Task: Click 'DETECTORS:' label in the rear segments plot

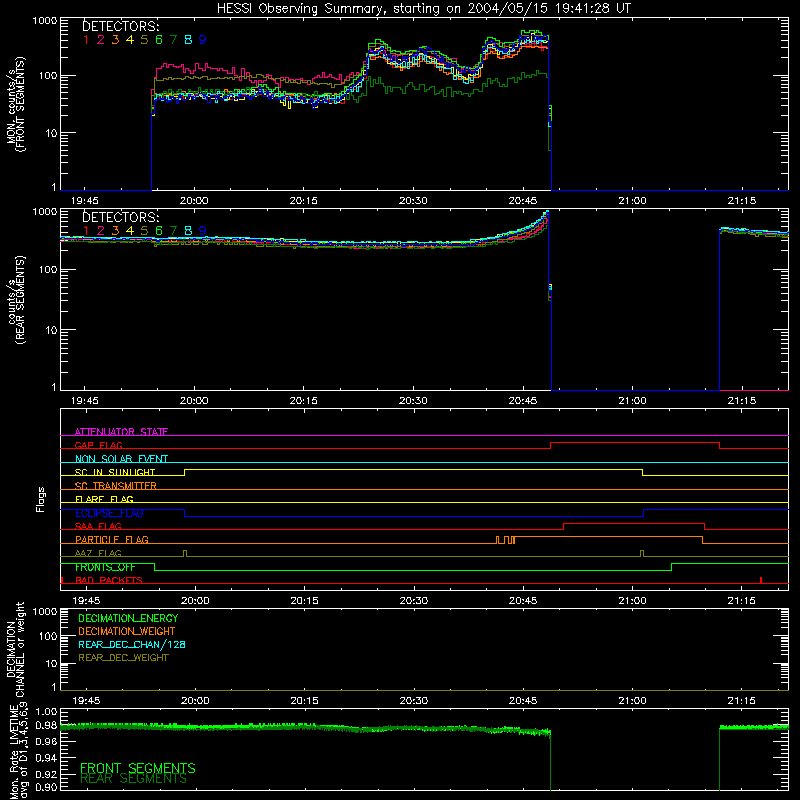Action: coord(121,218)
